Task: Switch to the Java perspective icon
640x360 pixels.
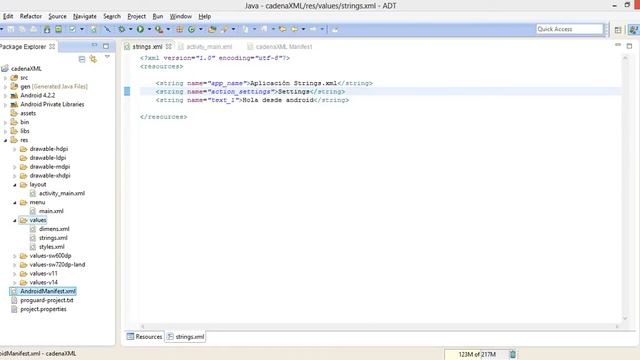Action: (x=633, y=29)
